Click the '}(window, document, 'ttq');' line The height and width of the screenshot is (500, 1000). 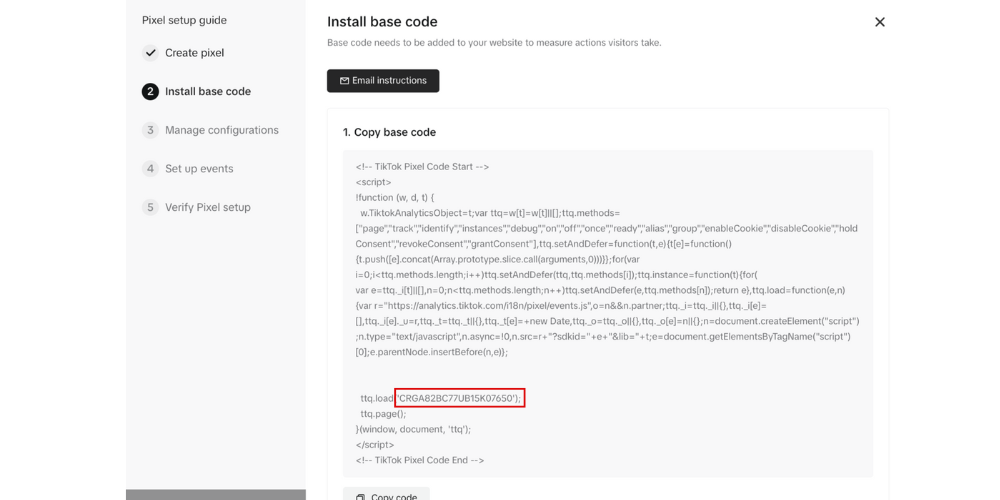413,429
